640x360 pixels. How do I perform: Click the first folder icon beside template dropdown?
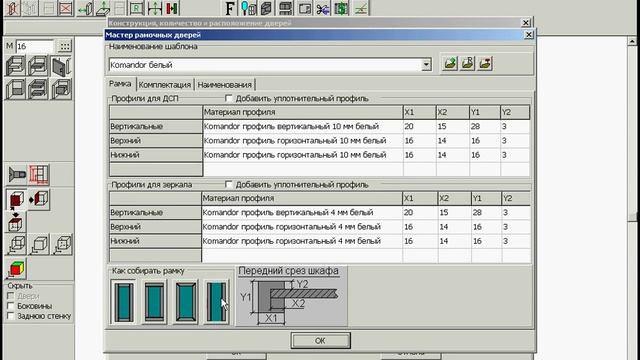pos(450,63)
